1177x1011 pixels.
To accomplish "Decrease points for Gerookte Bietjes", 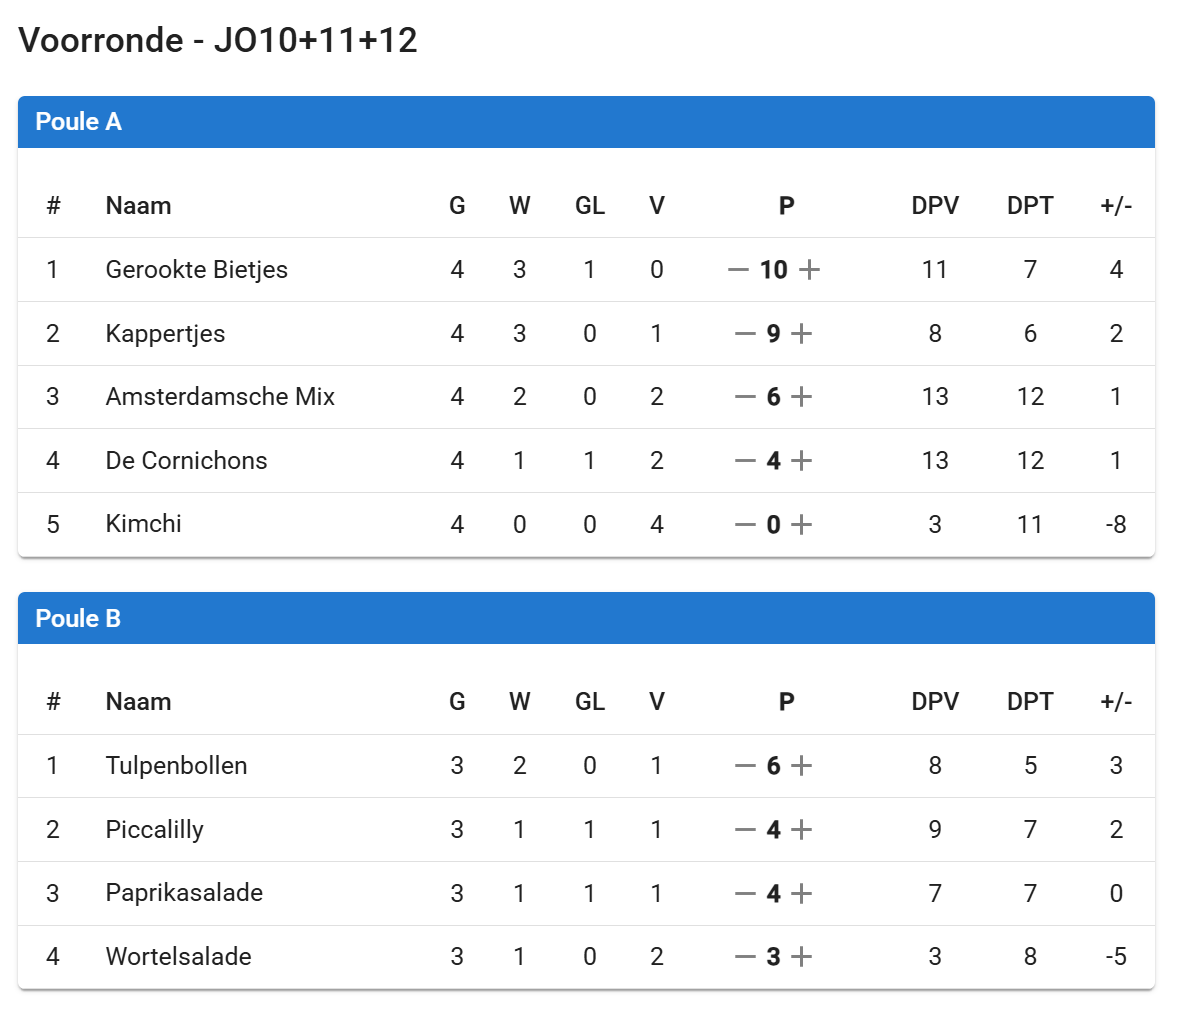I will (x=738, y=270).
